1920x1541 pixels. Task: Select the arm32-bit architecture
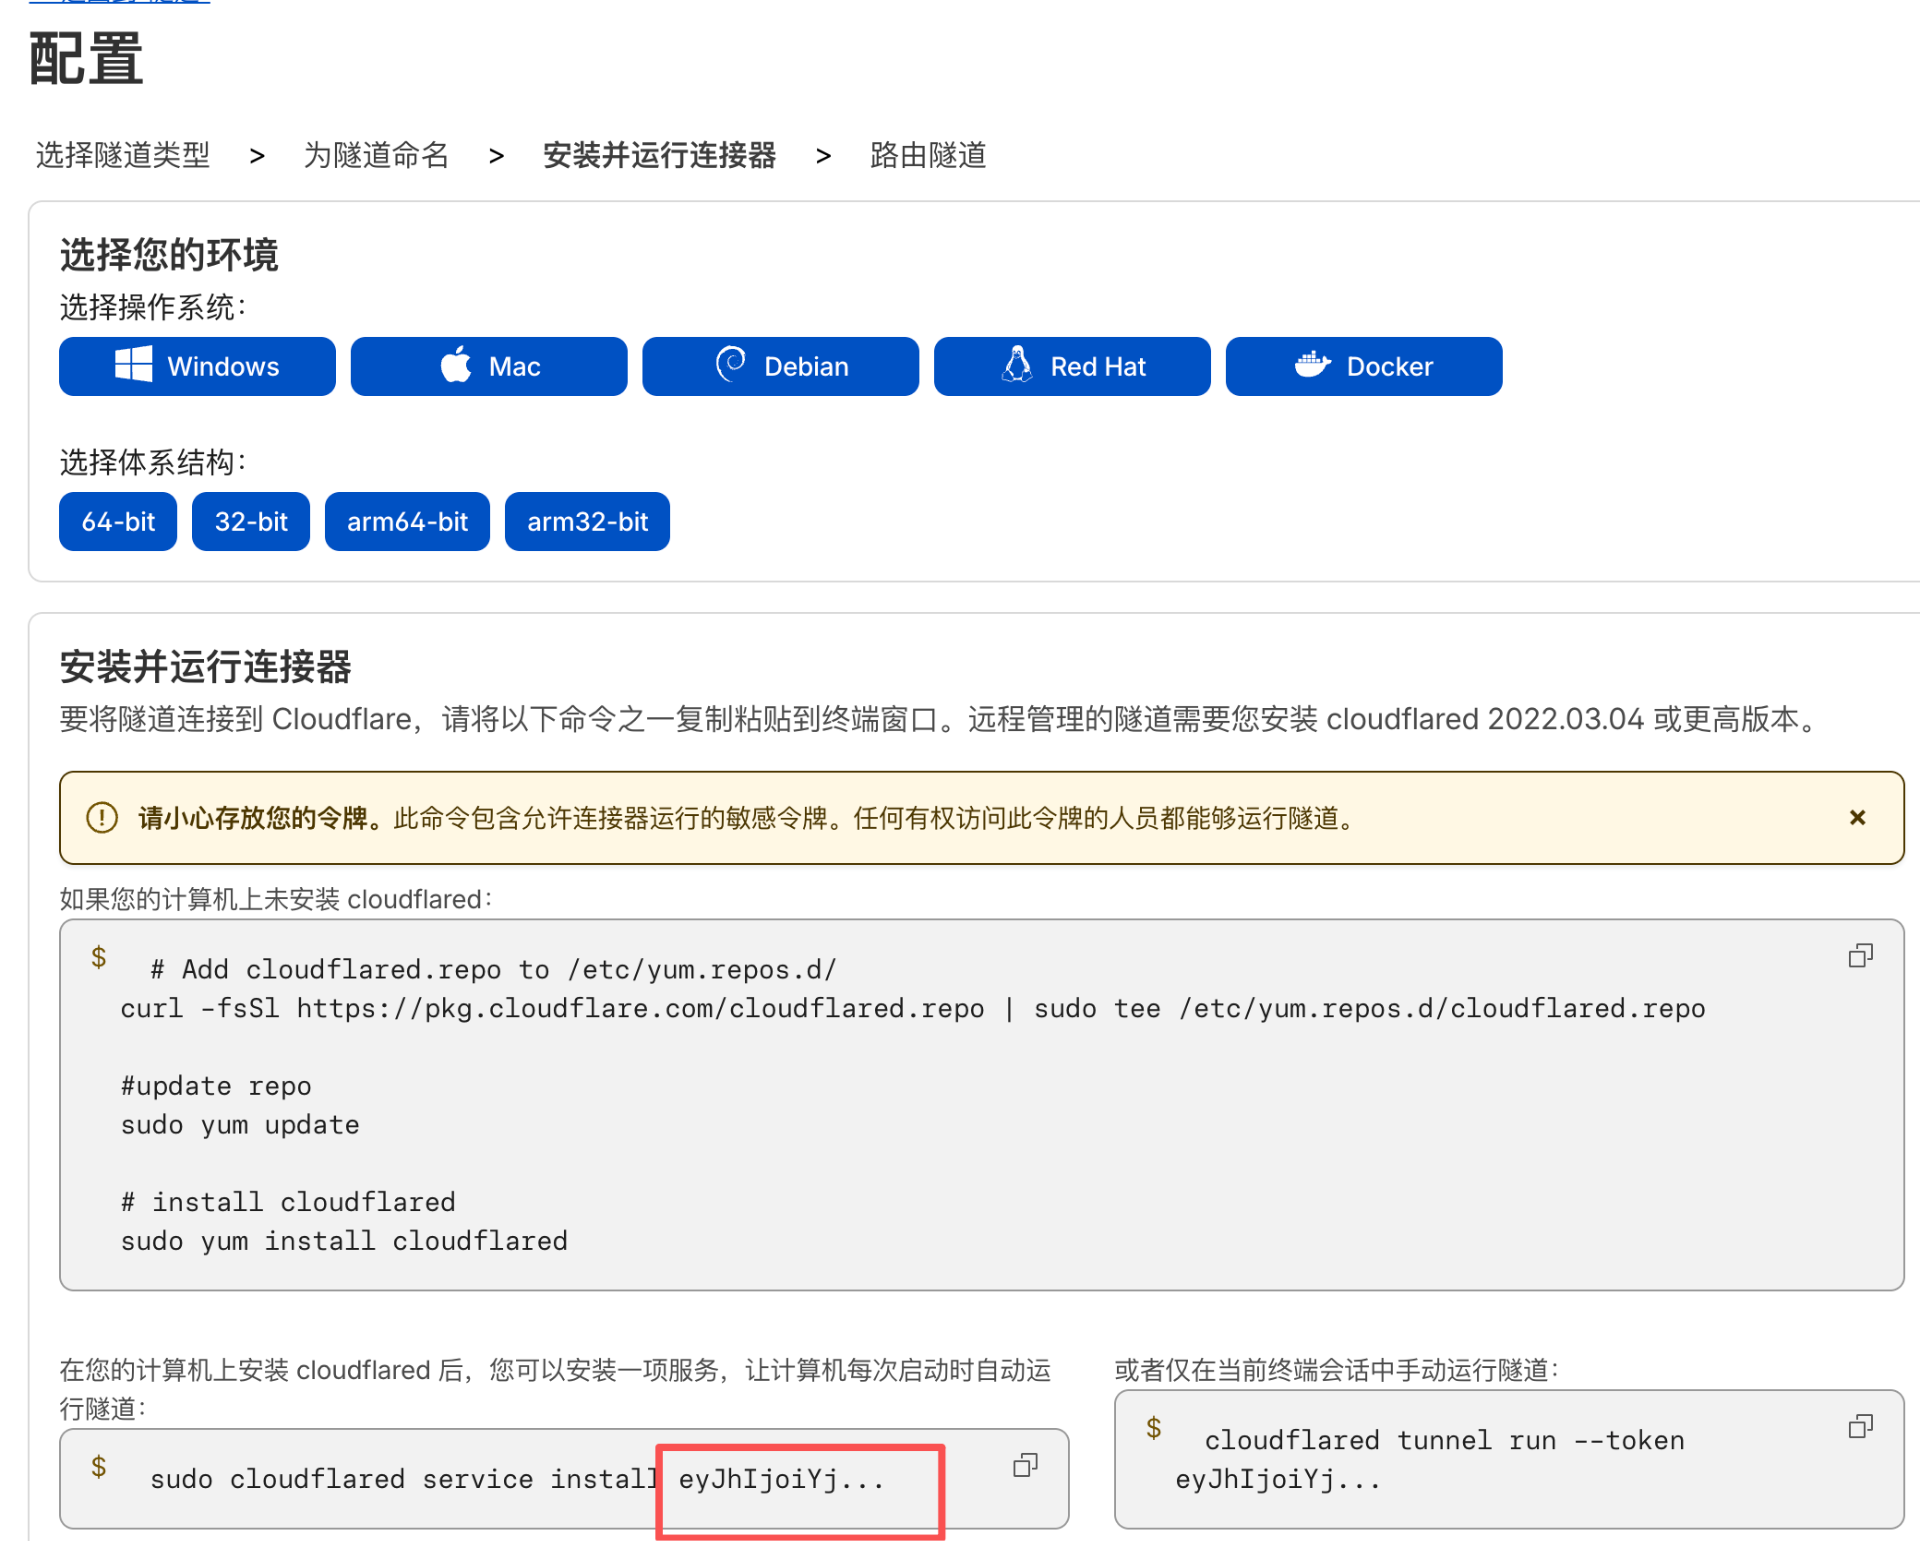(587, 521)
